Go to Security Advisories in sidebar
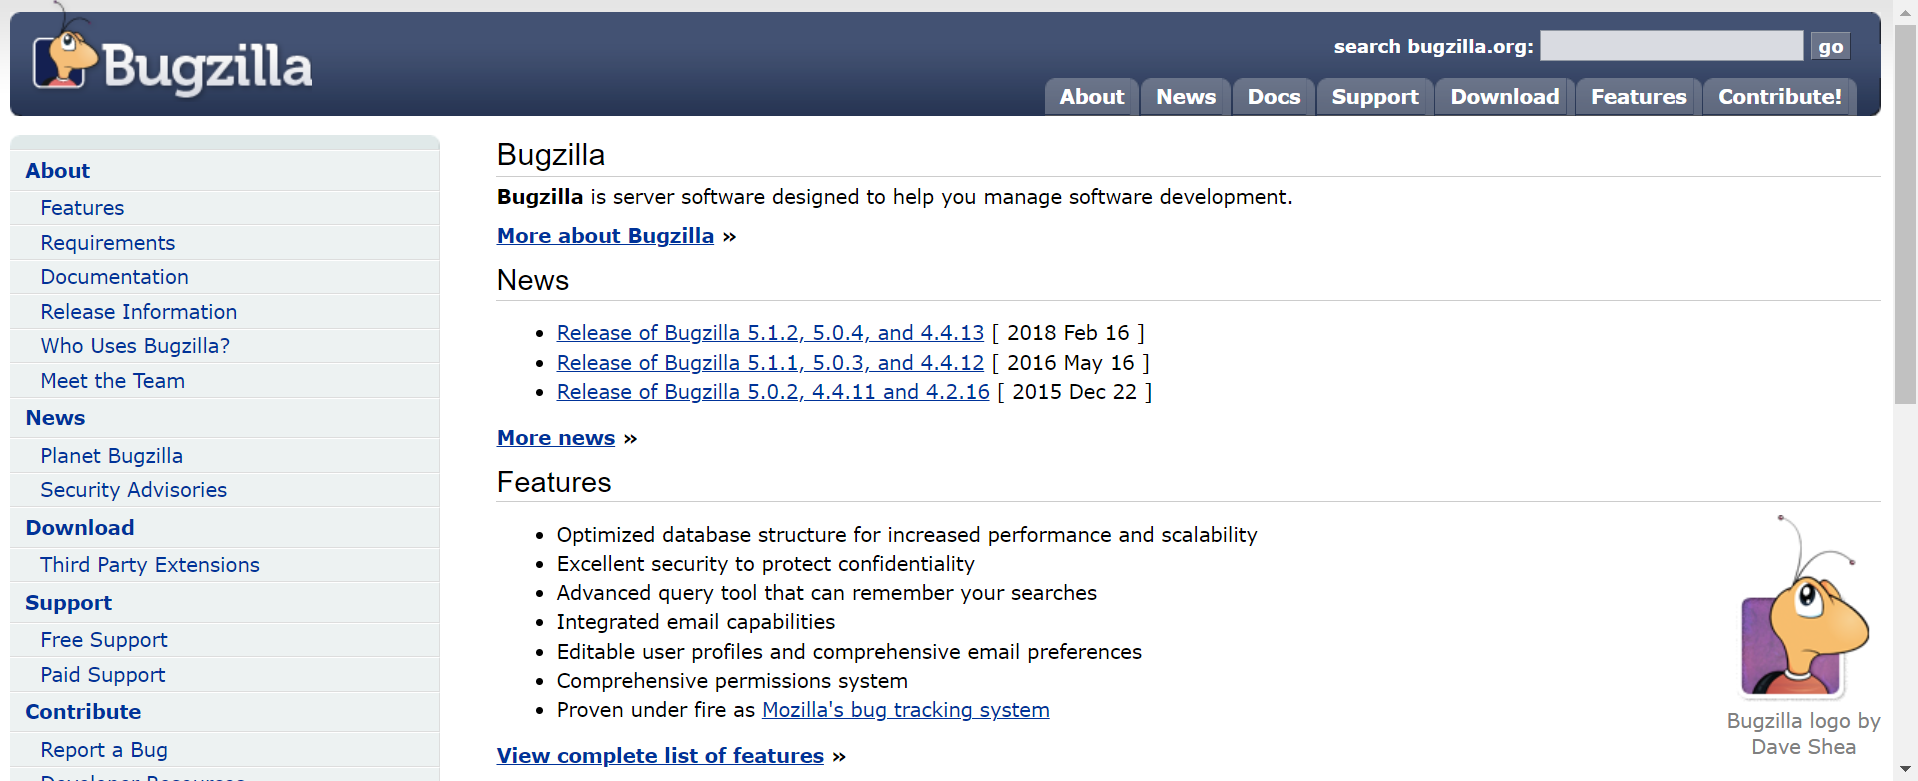 (x=133, y=490)
